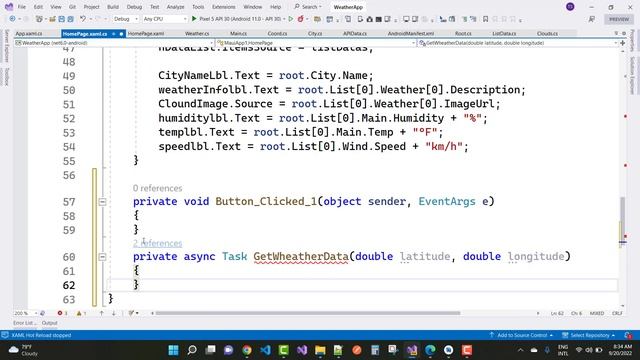Screen dimensions: 640x360
Task: Open the MauiApp1.HomePage type dropdown
Action: coord(316,43)
